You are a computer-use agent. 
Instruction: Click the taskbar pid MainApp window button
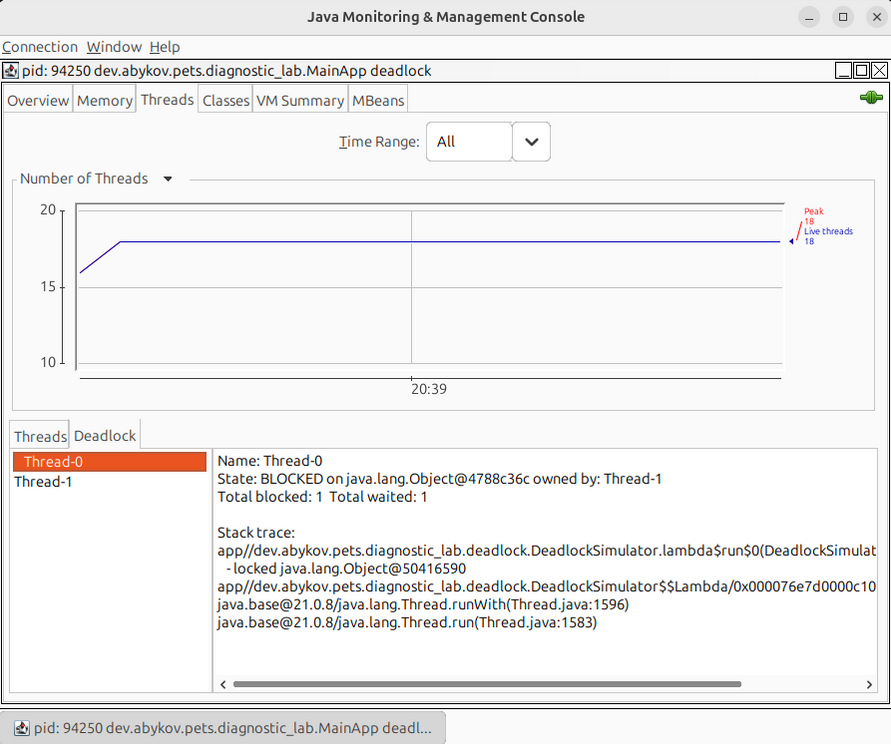tap(222, 729)
